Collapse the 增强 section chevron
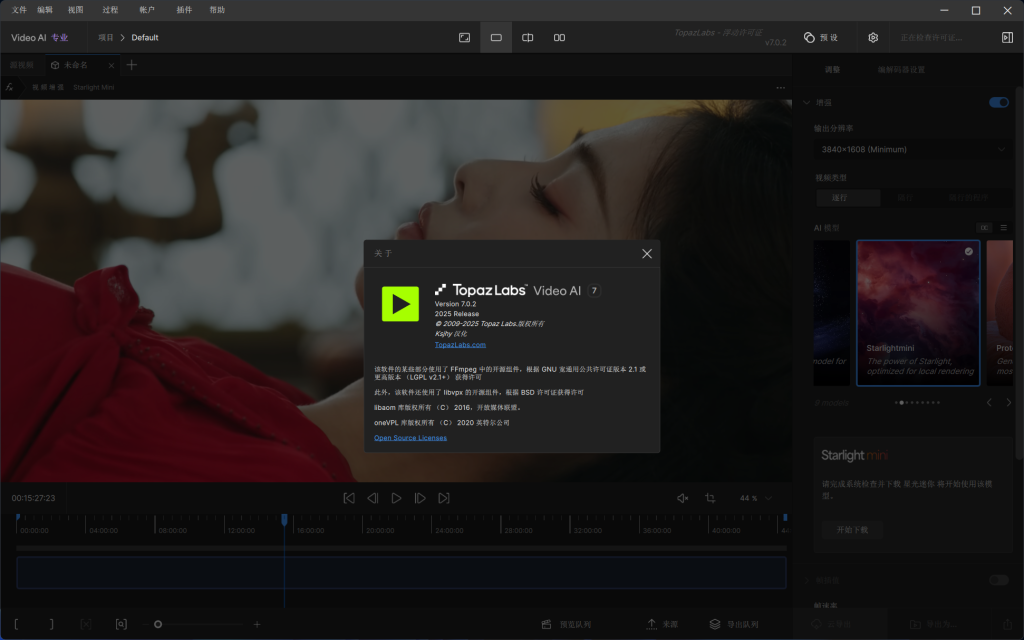Image resolution: width=1024 pixels, height=640 pixels. (x=806, y=102)
